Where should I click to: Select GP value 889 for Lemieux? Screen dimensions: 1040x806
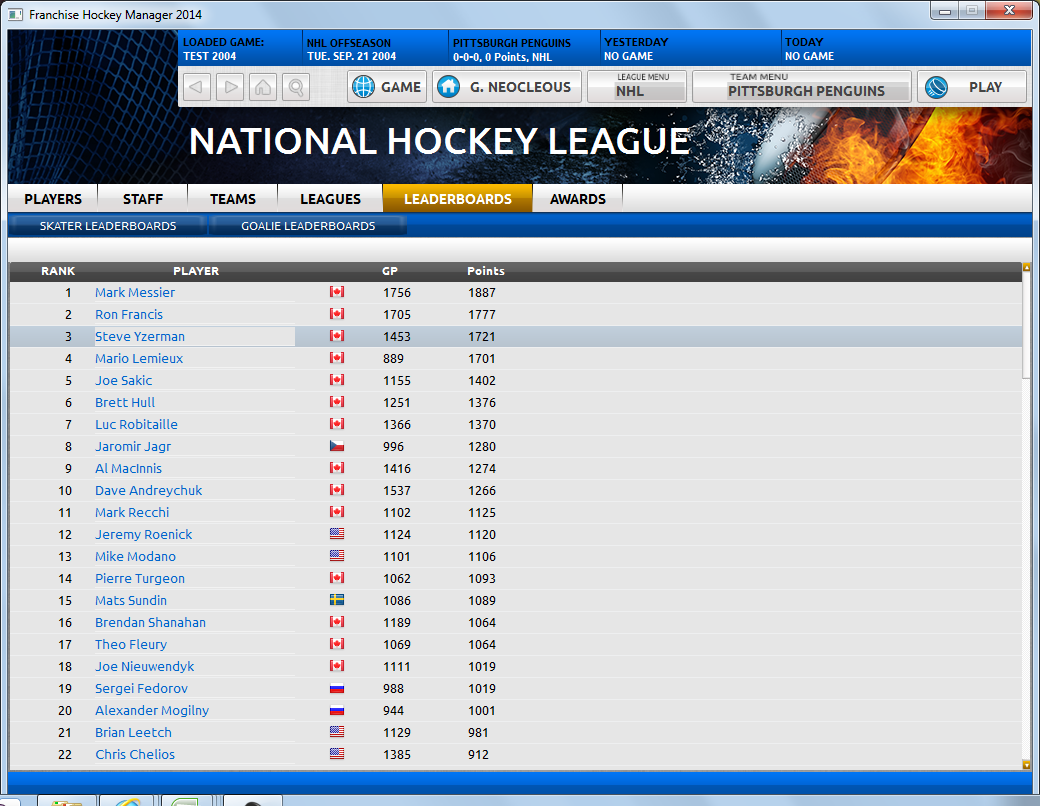pyautogui.click(x=393, y=358)
